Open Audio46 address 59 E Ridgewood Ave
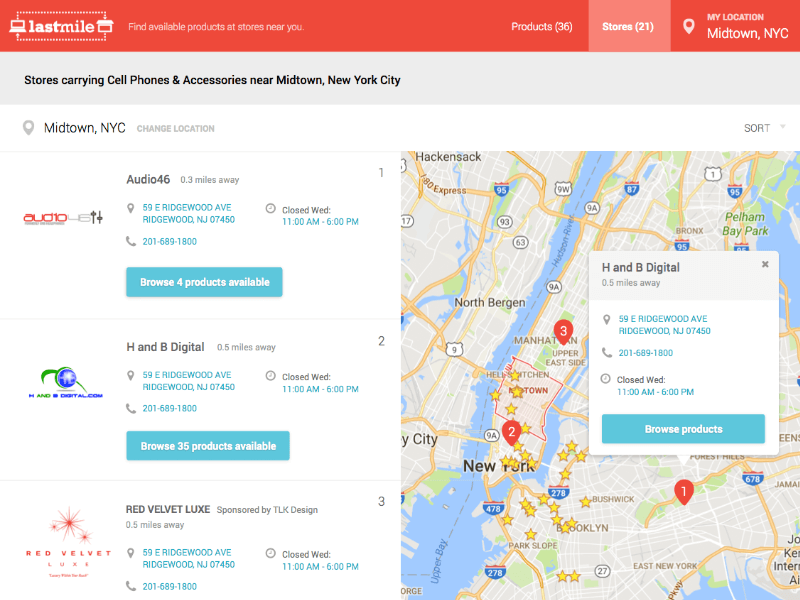This screenshot has height=600, width=800. (188, 214)
